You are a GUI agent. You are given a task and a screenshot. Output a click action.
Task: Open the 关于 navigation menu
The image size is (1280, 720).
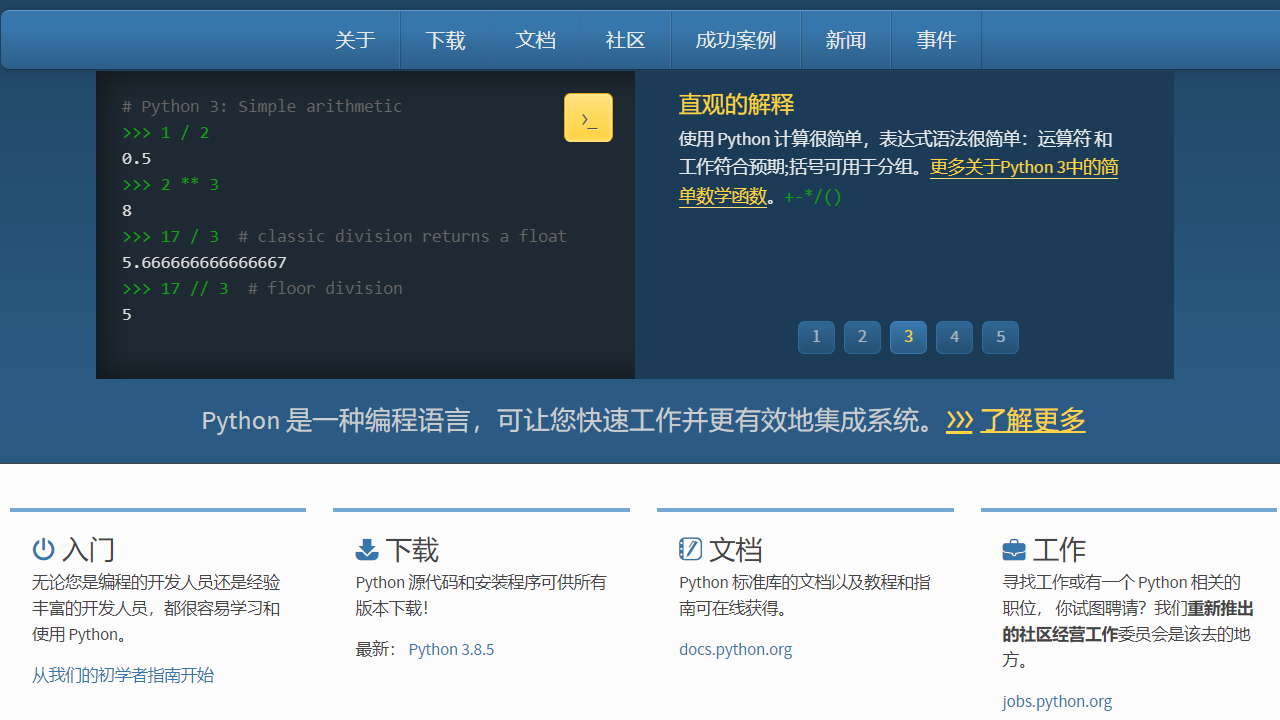[x=355, y=40]
